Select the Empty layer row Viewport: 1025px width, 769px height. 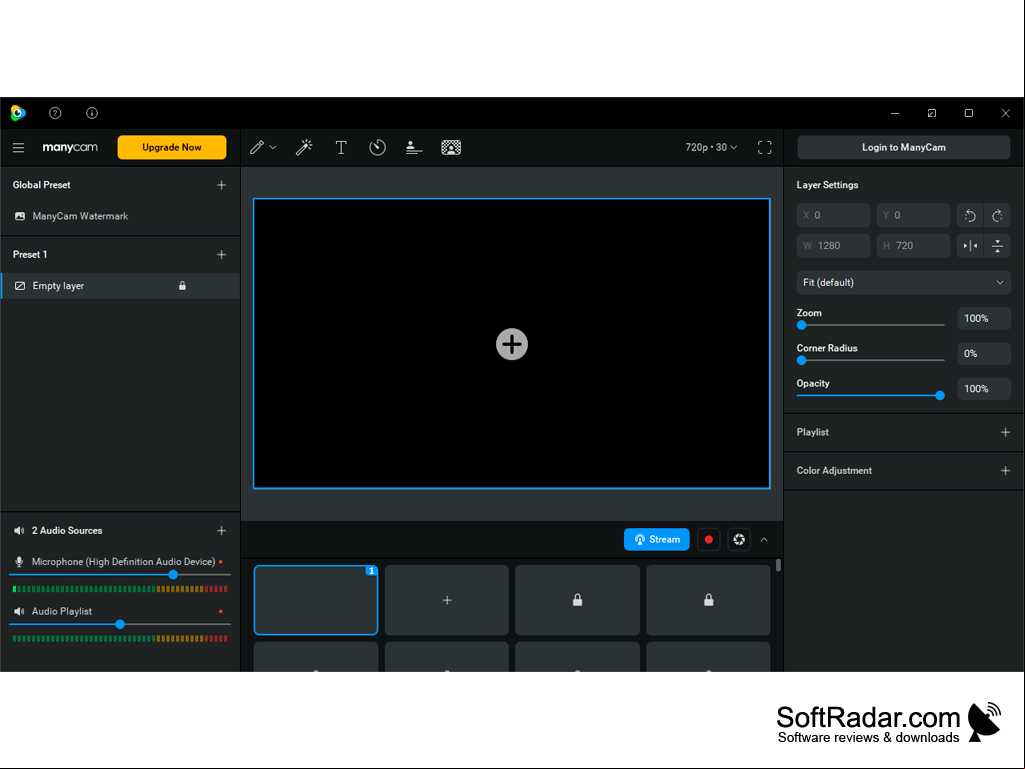[120, 286]
